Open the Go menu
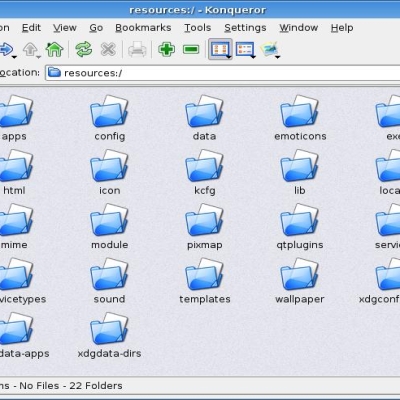The width and height of the screenshot is (400, 400). click(96, 28)
